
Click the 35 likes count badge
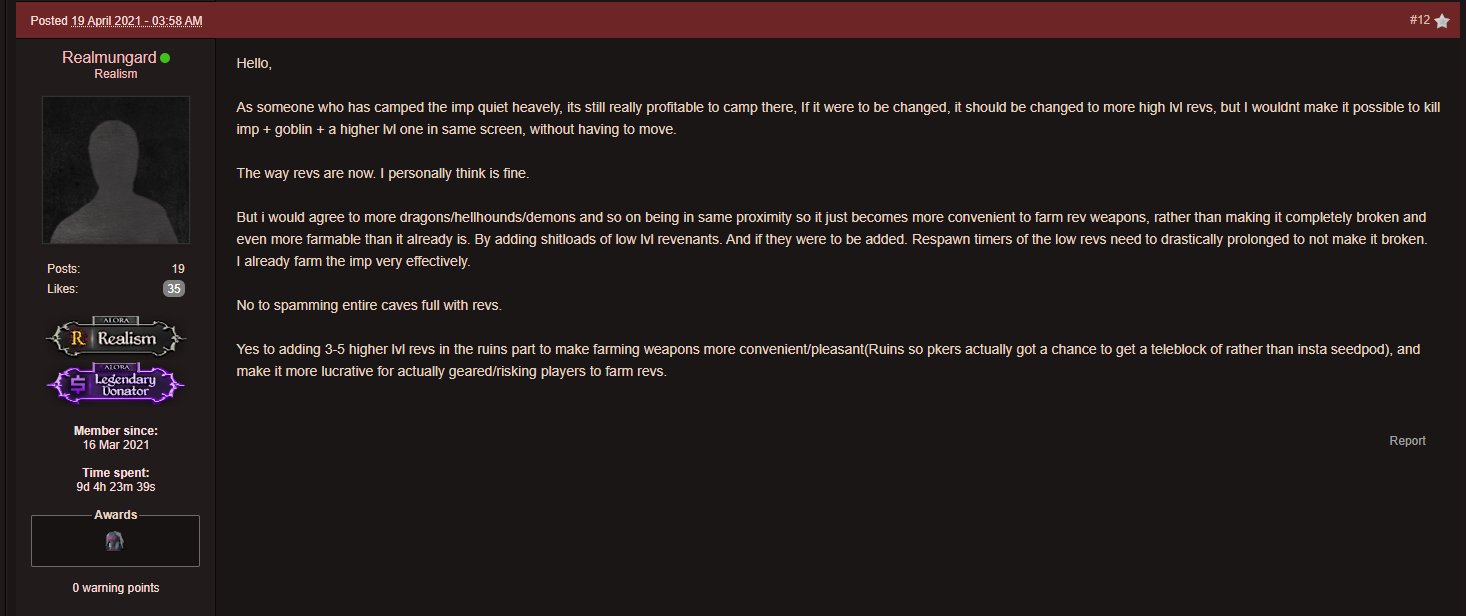tap(174, 289)
